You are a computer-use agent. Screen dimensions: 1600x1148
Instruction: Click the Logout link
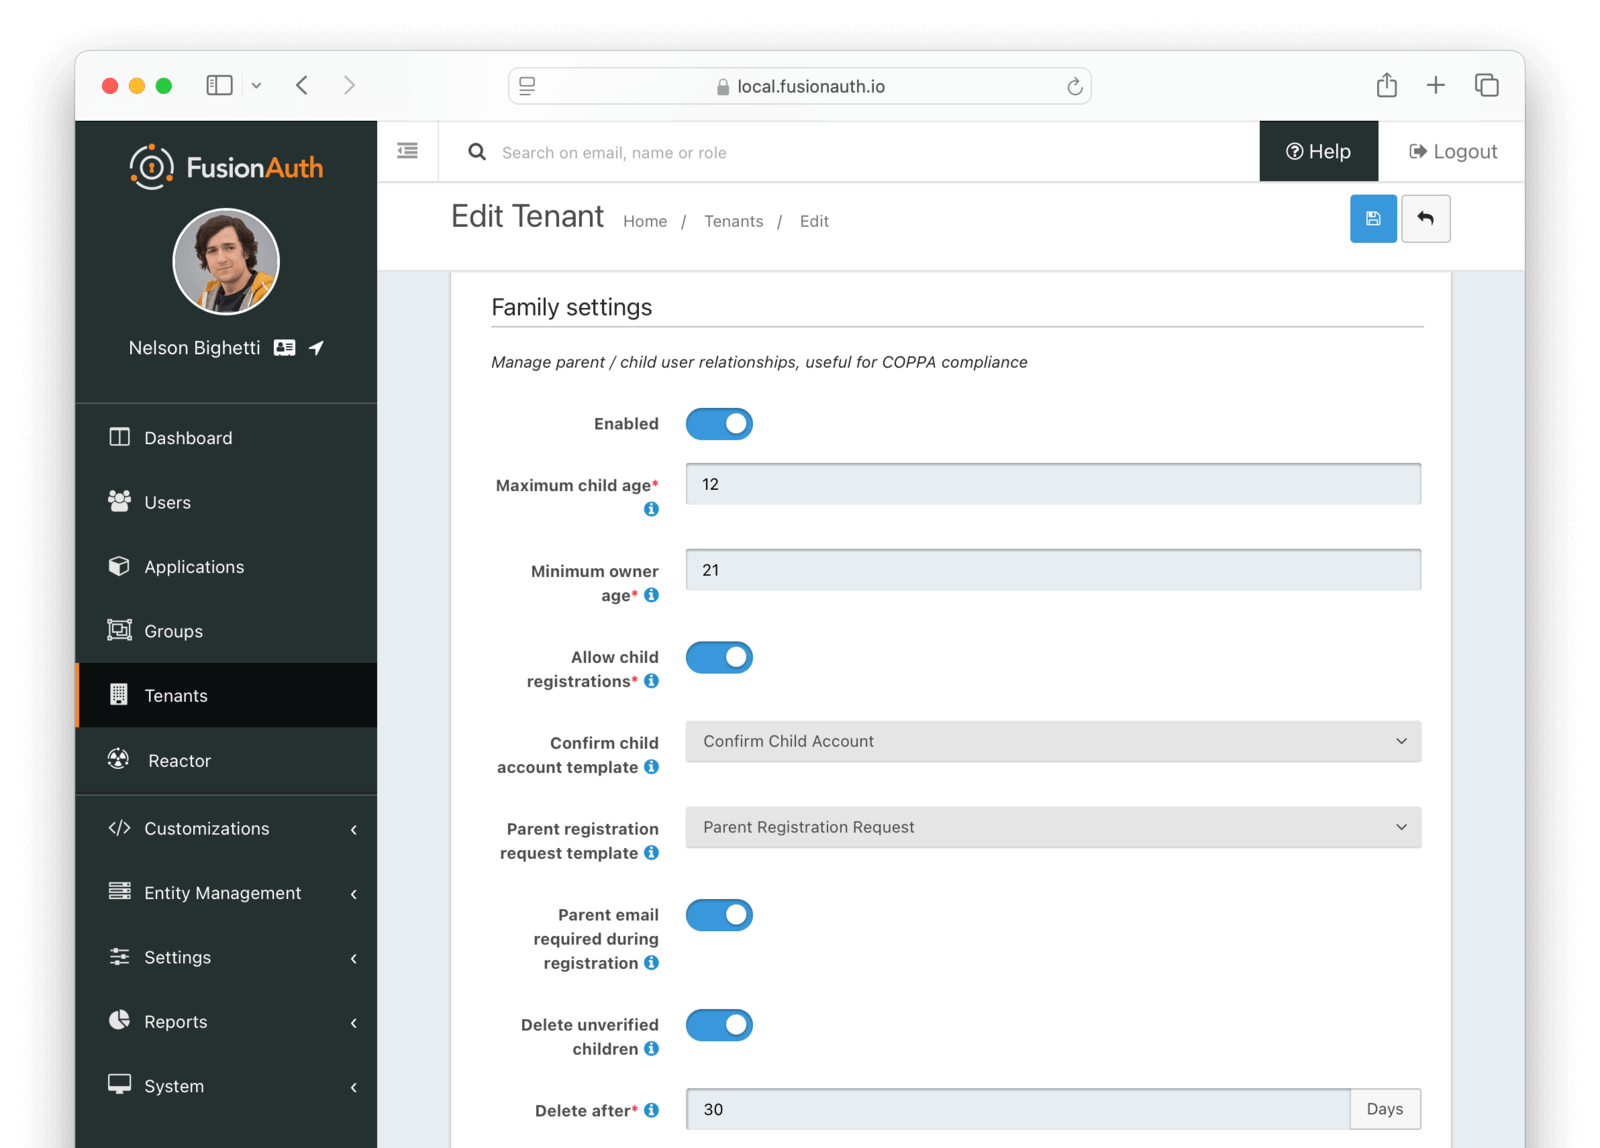[x=1452, y=152]
